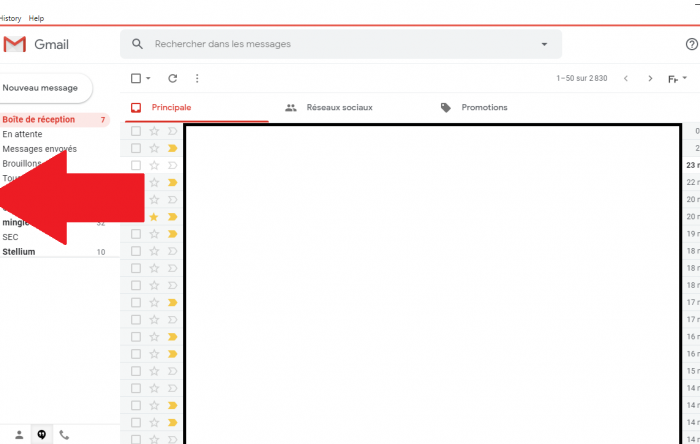This screenshot has height=444, width=700.
Task: Click the Nouveau message button
Action: [45, 88]
